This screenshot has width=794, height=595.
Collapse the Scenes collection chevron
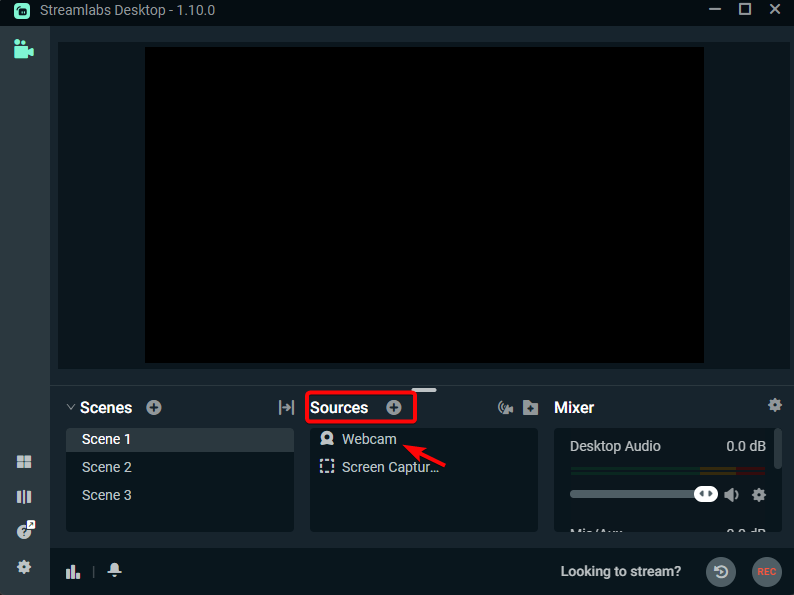(x=71, y=407)
